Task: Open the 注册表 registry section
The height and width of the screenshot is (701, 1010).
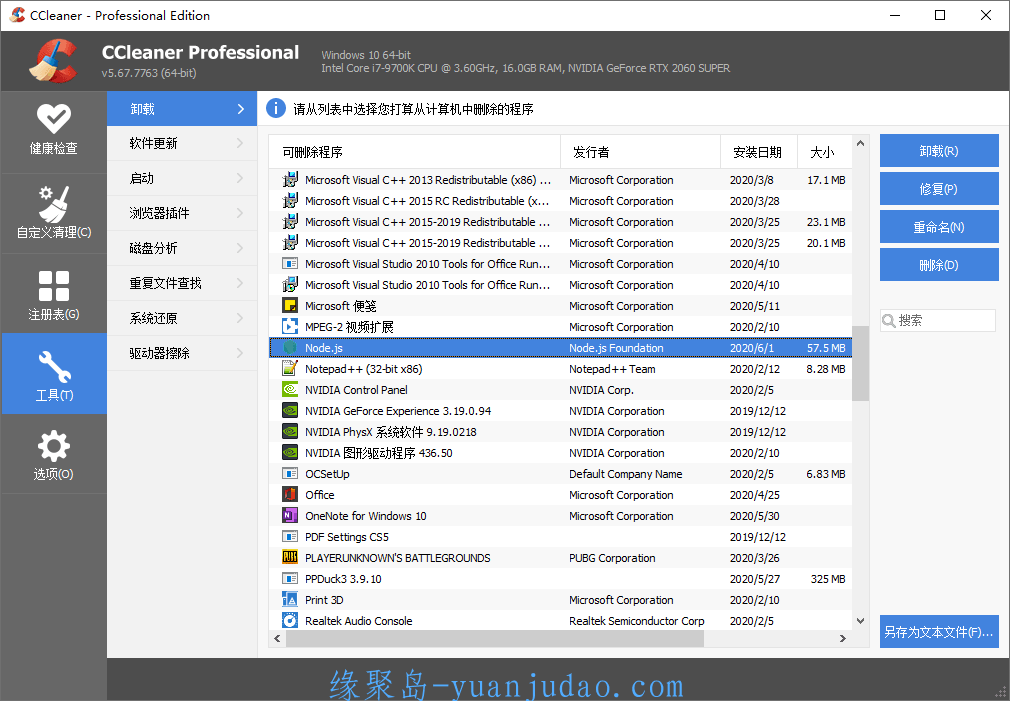Action: 53,294
